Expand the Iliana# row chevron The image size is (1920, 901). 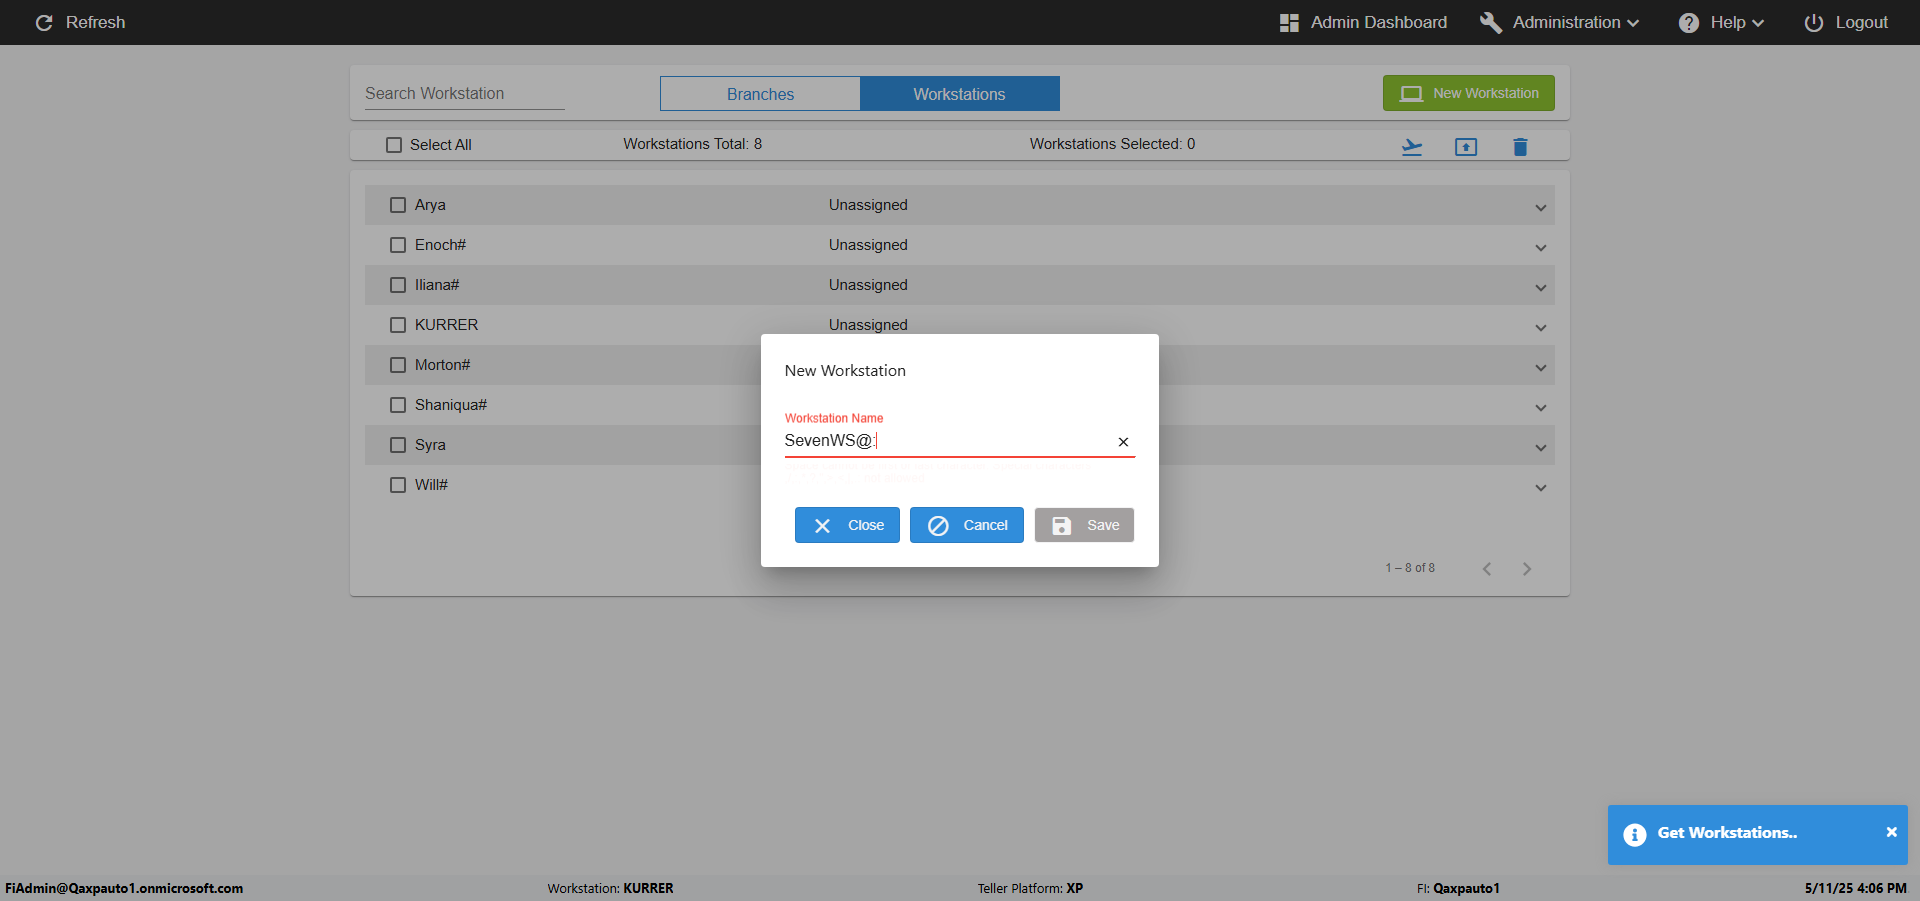[1541, 288]
